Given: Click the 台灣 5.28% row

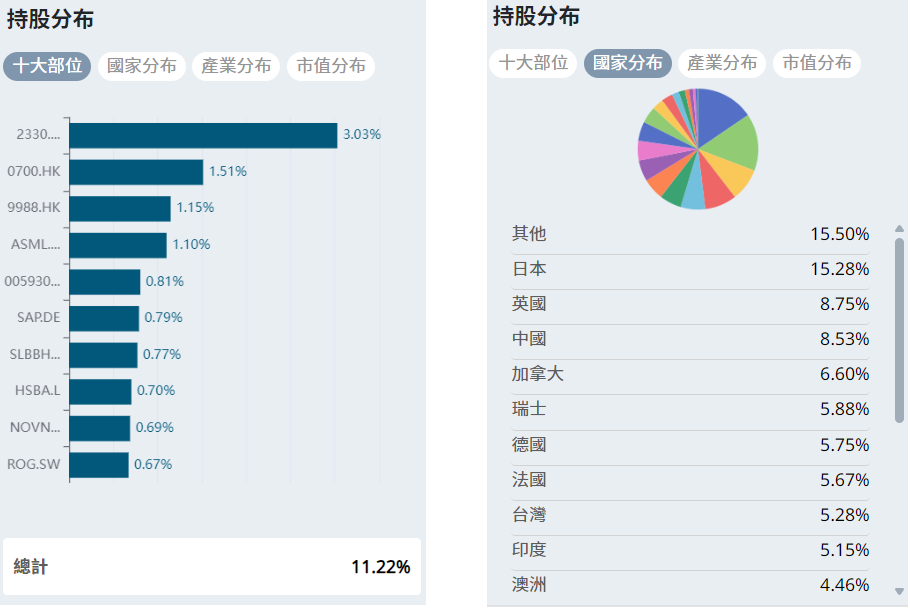Looking at the screenshot, I should coord(690,516).
